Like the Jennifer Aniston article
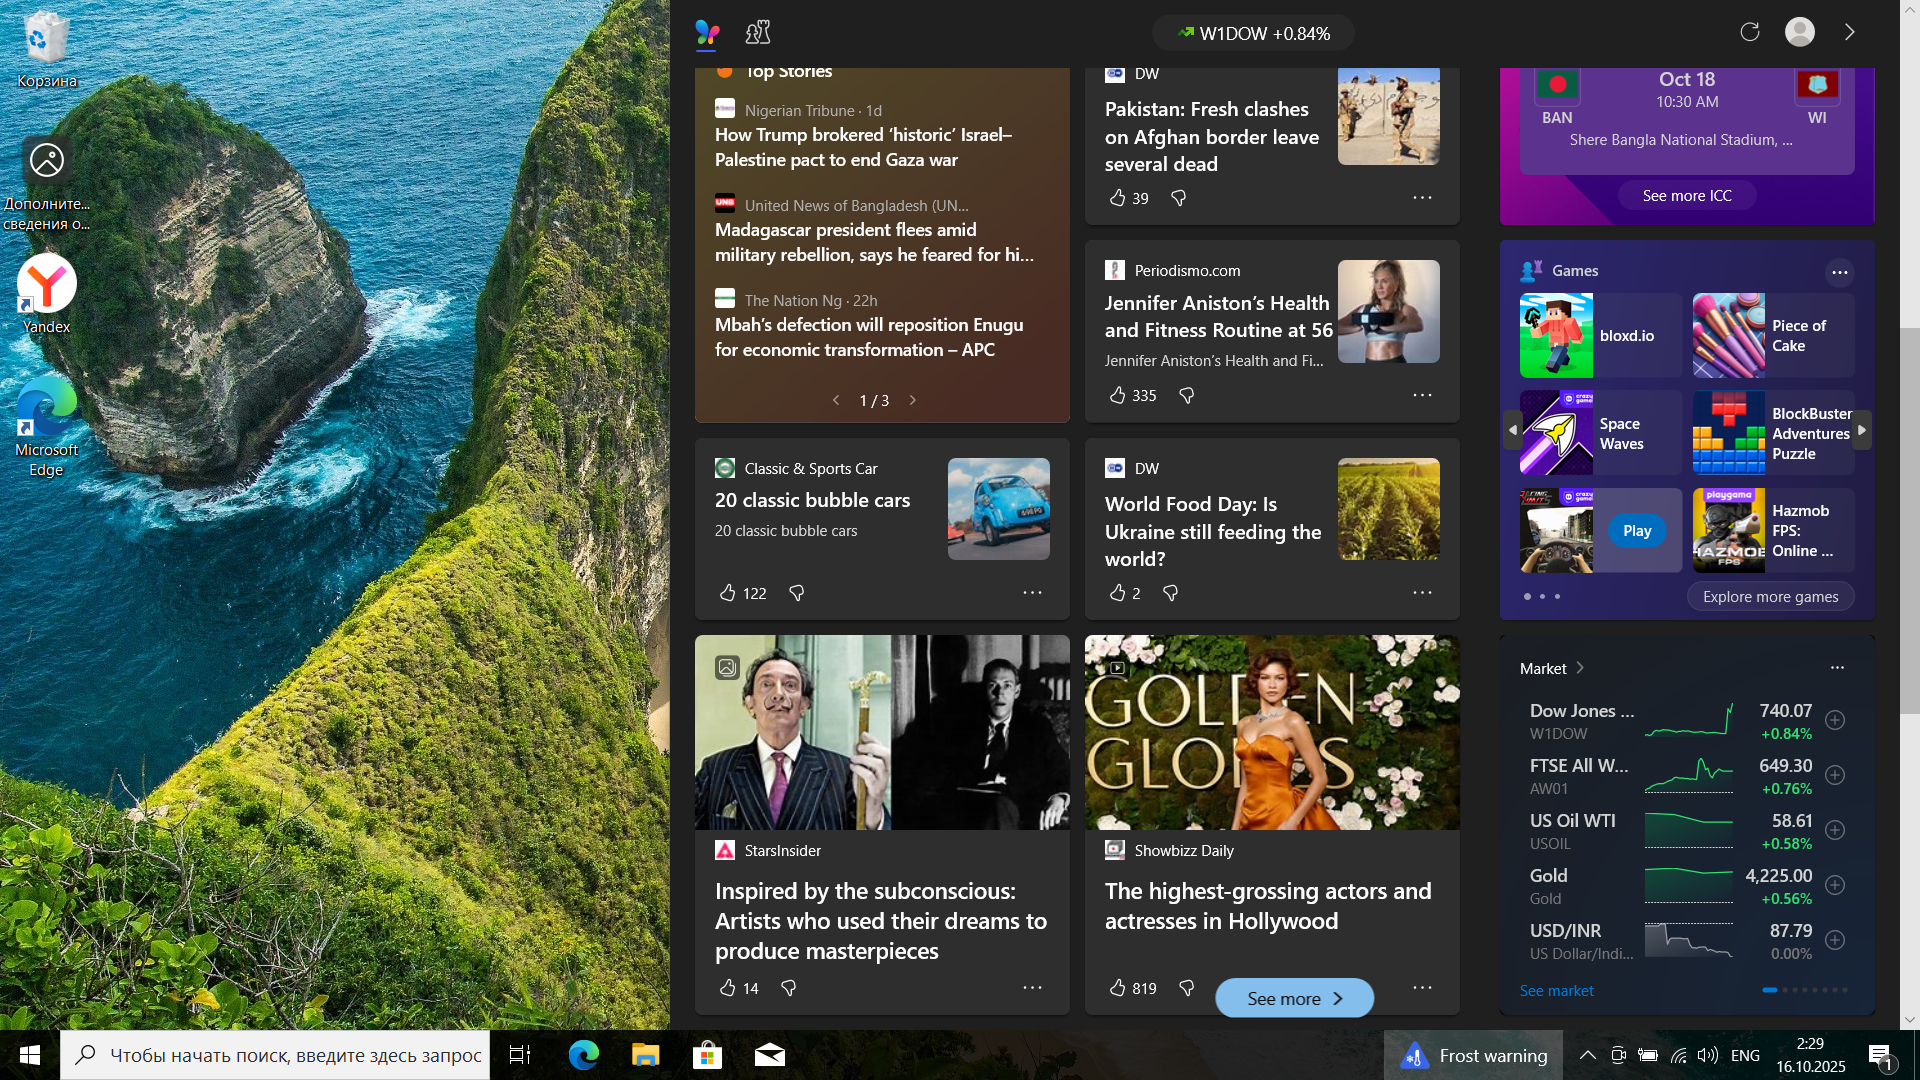This screenshot has height=1080, width=1920. [1118, 396]
